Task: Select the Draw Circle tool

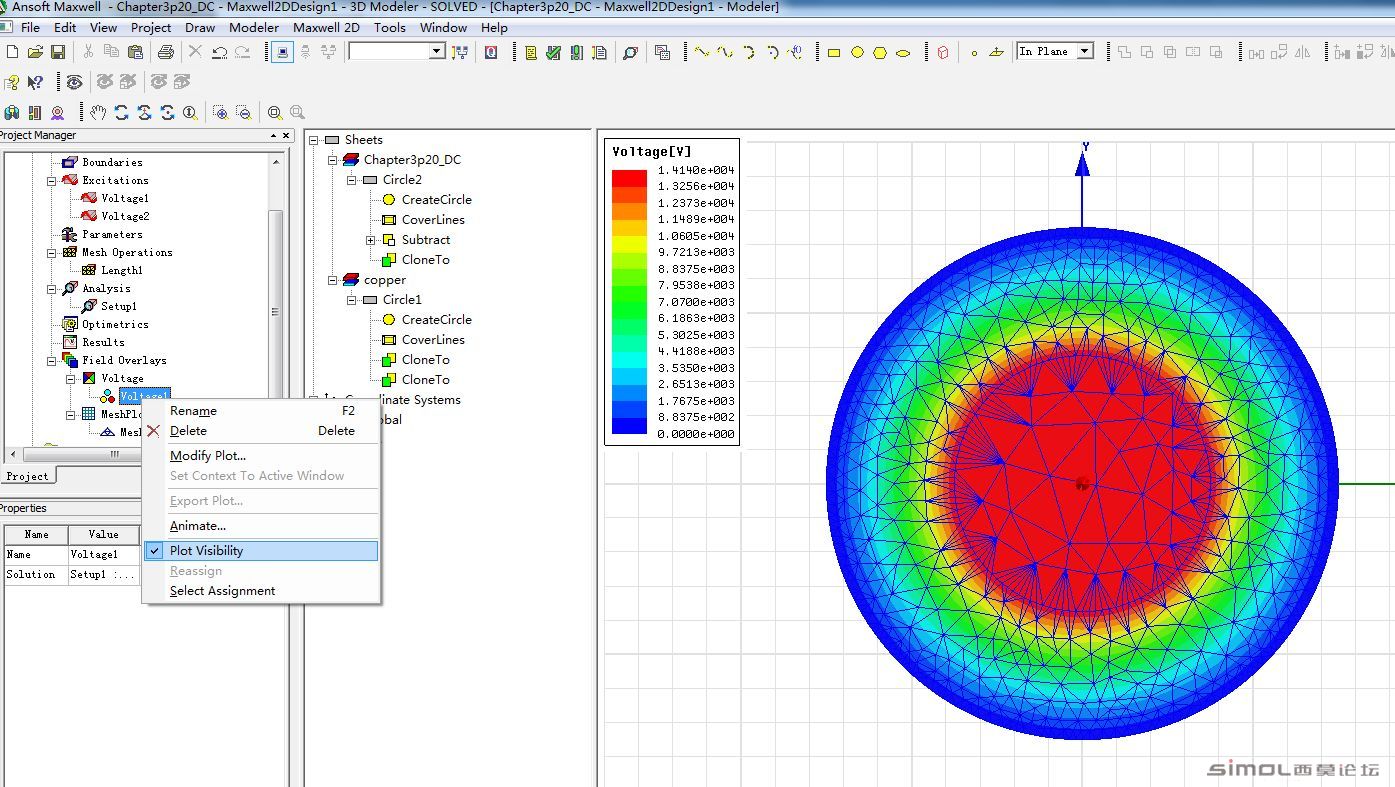Action: (857, 52)
